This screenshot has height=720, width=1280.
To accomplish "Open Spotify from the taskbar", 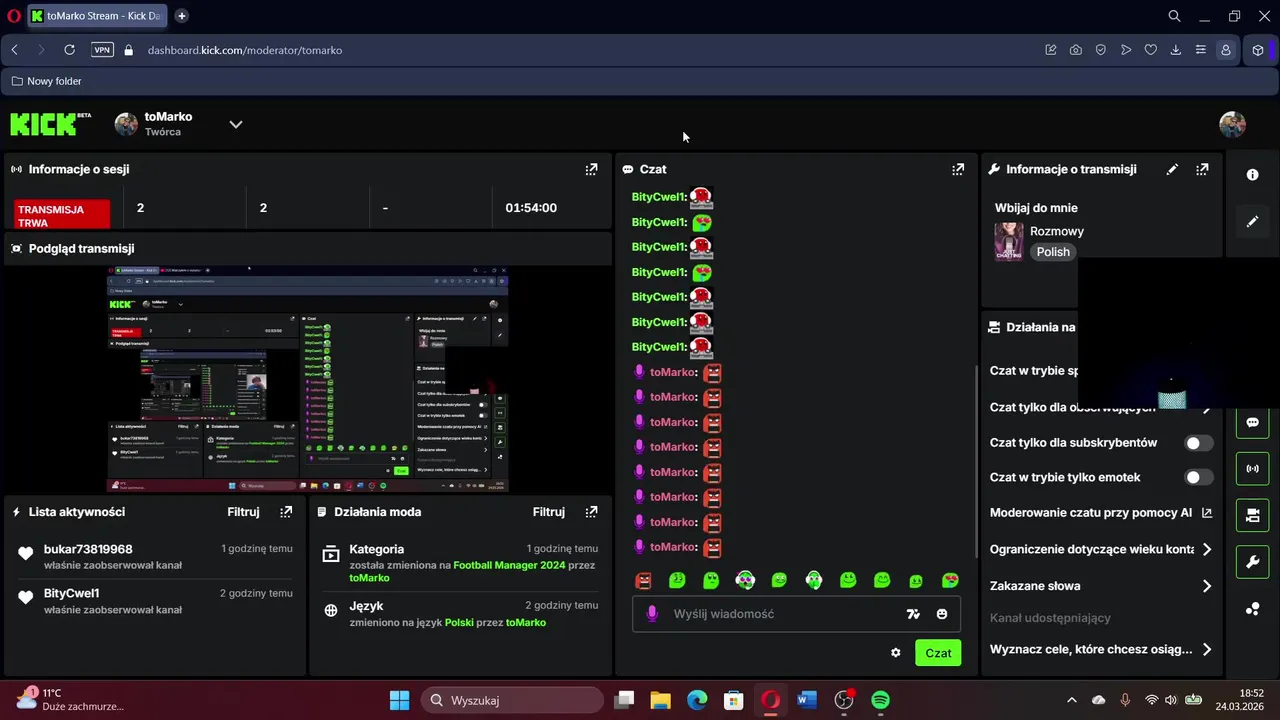I will click(x=880, y=700).
